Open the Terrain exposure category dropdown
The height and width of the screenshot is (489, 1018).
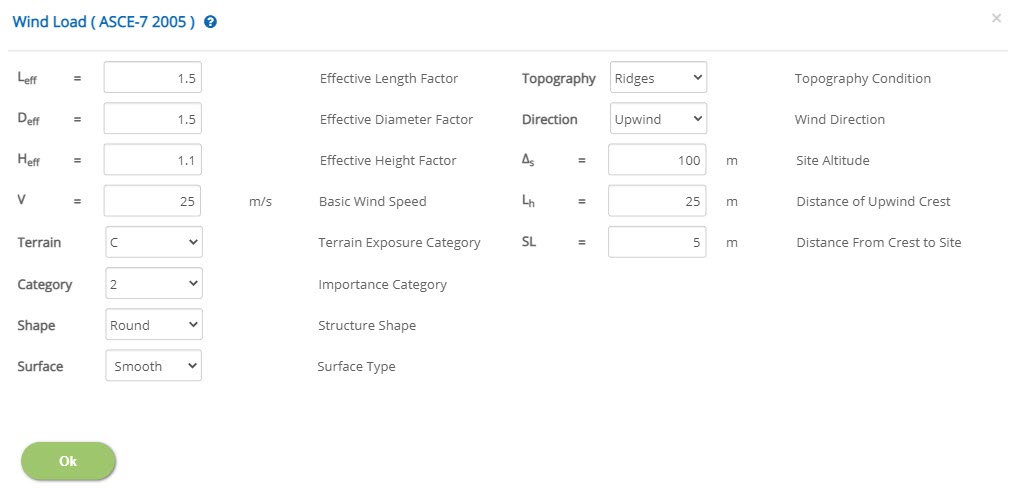point(154,242)
